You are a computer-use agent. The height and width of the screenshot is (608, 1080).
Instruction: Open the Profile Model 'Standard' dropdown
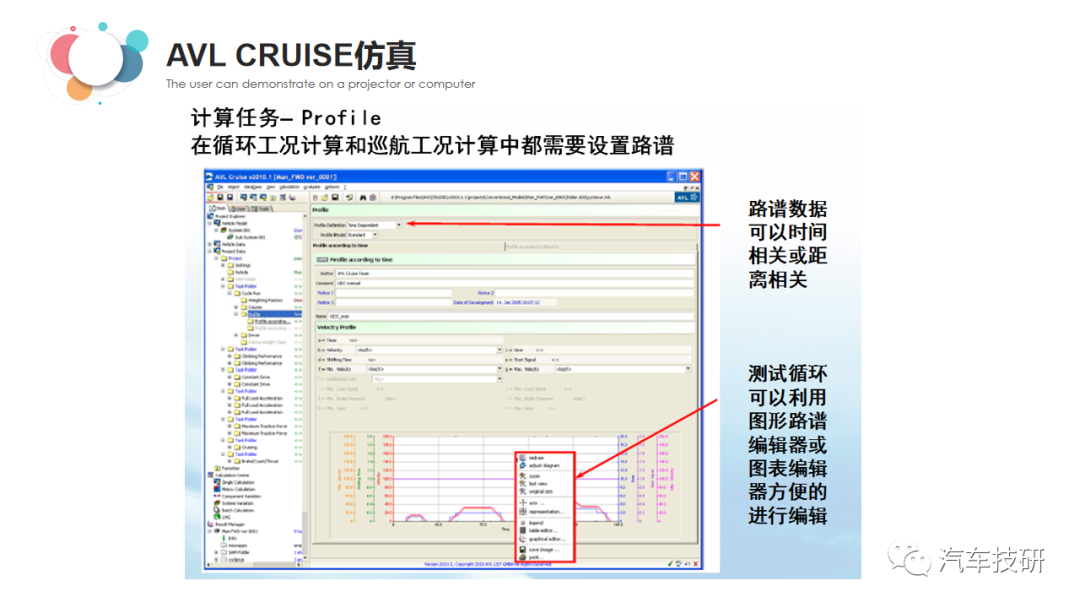point(375,235)
